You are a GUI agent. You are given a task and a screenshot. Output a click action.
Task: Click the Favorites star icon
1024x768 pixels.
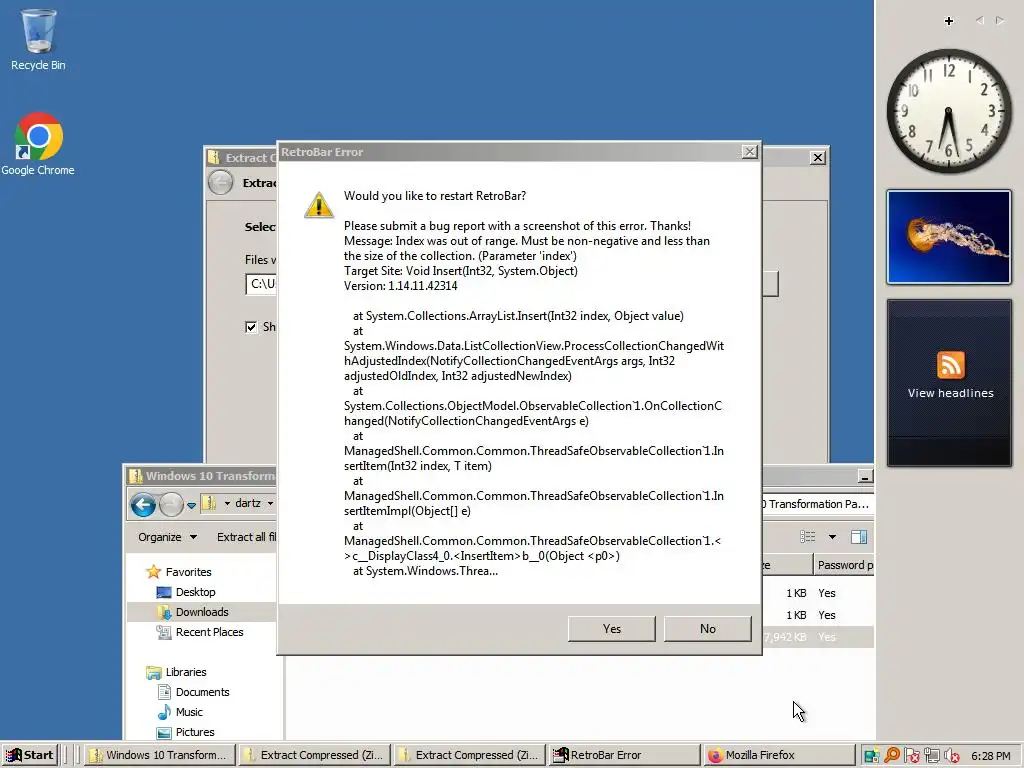point(153,572)
